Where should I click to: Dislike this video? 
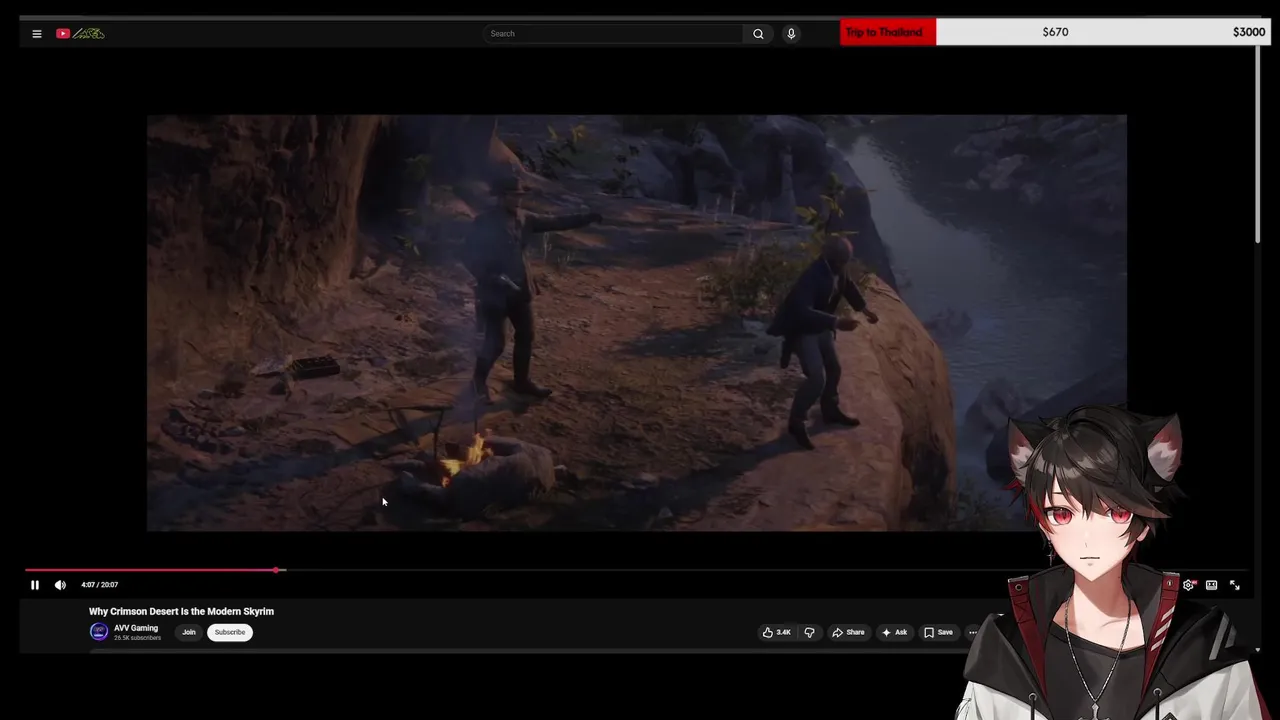[x=809, y=632]
